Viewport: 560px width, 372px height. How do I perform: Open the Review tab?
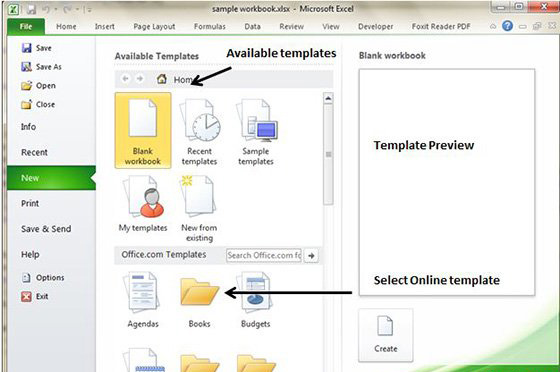[x=291, y=26]
